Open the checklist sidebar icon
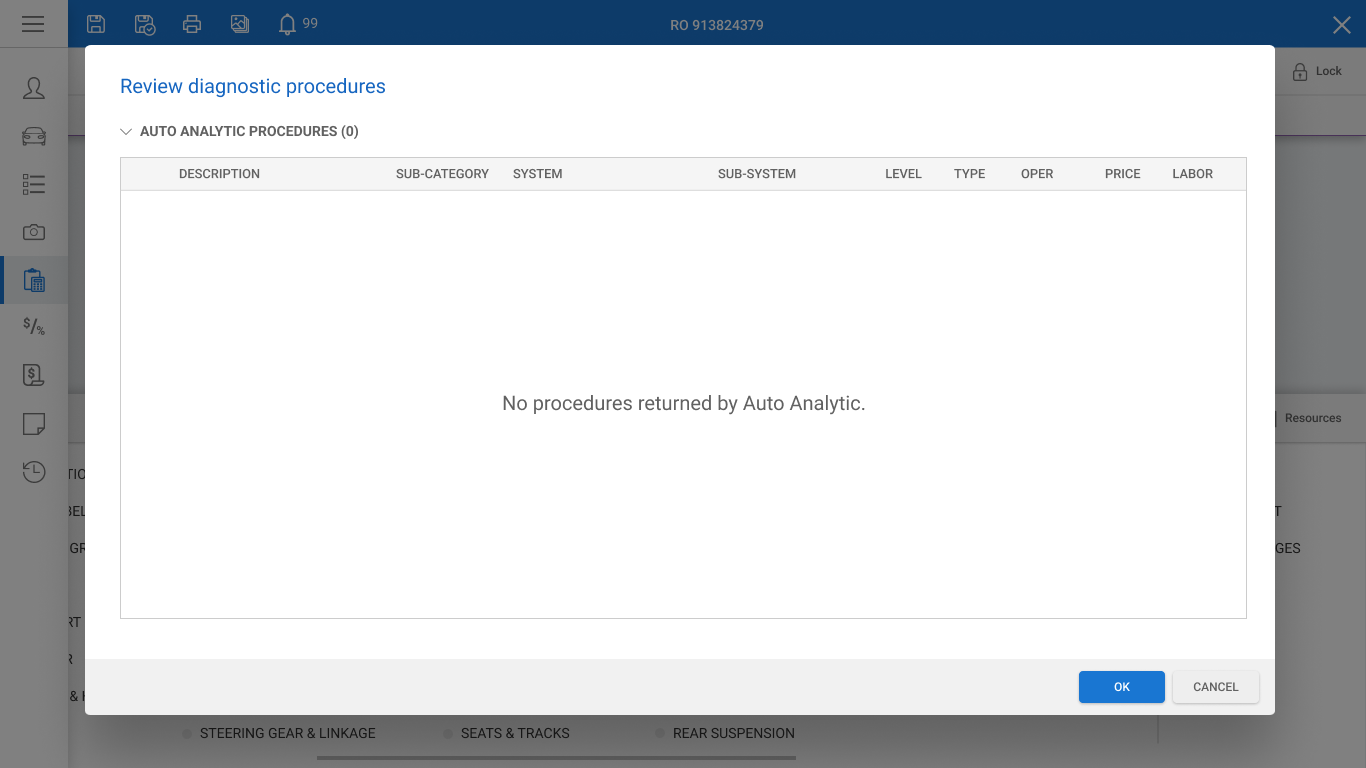 point(34,184)
